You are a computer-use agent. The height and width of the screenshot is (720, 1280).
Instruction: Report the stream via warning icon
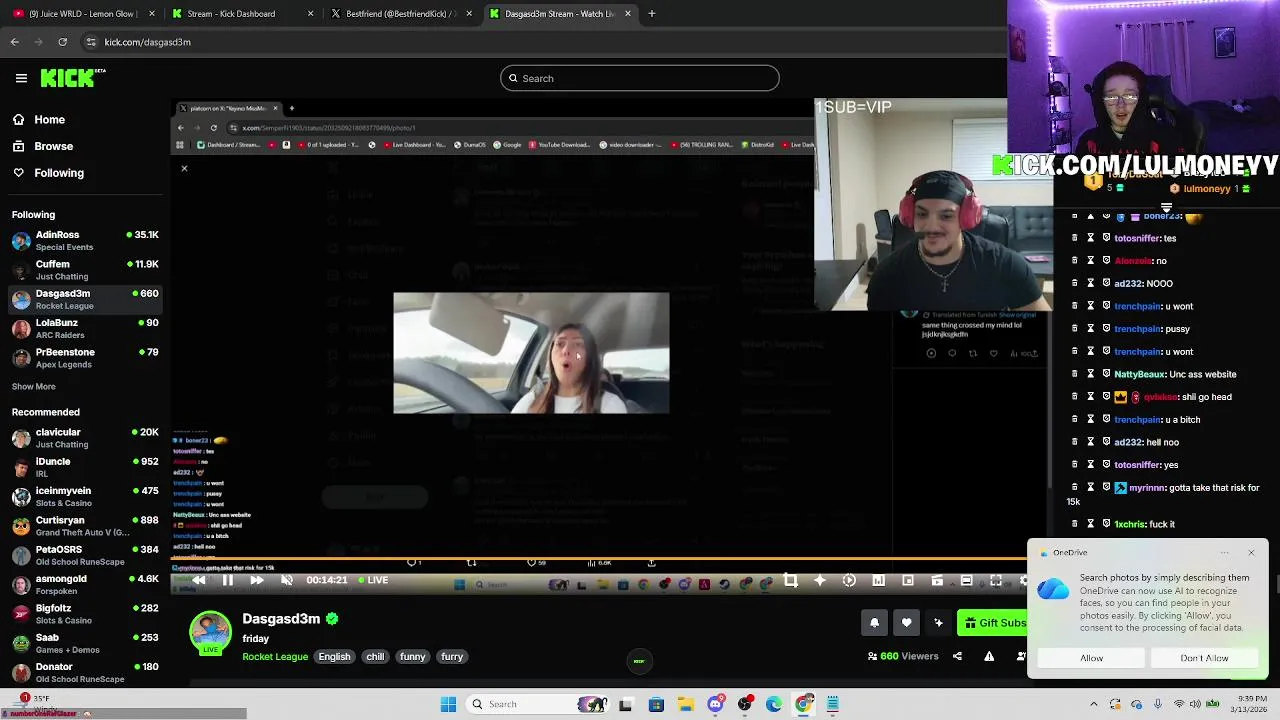(x=989, y=656)
